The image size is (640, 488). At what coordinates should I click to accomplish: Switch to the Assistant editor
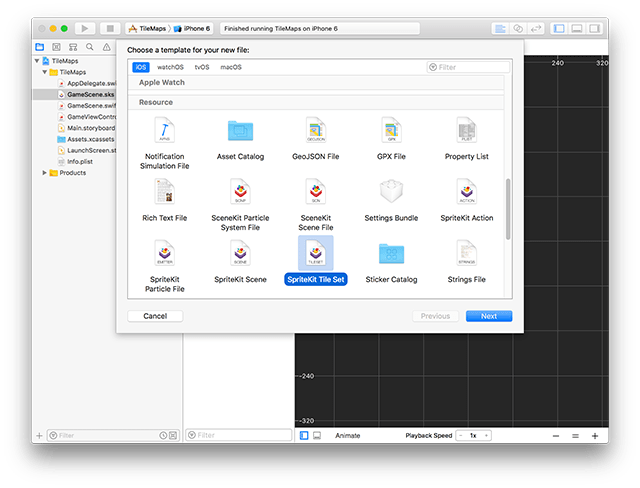pyautogui.click(x=518, y=29)
